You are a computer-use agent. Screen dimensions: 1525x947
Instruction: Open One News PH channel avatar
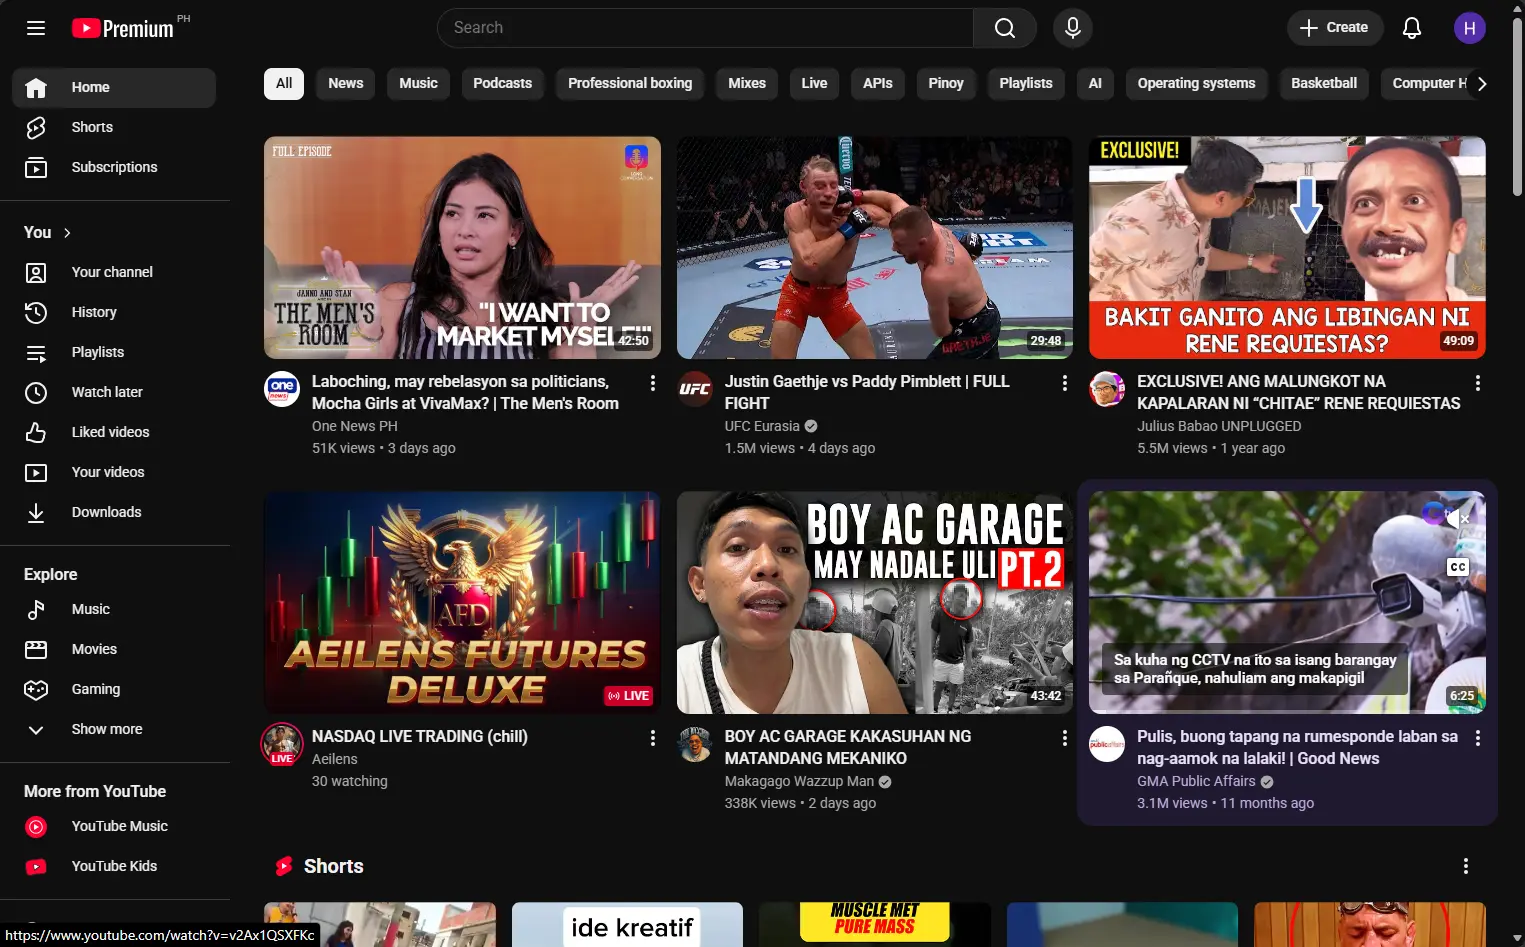point(282,389)
